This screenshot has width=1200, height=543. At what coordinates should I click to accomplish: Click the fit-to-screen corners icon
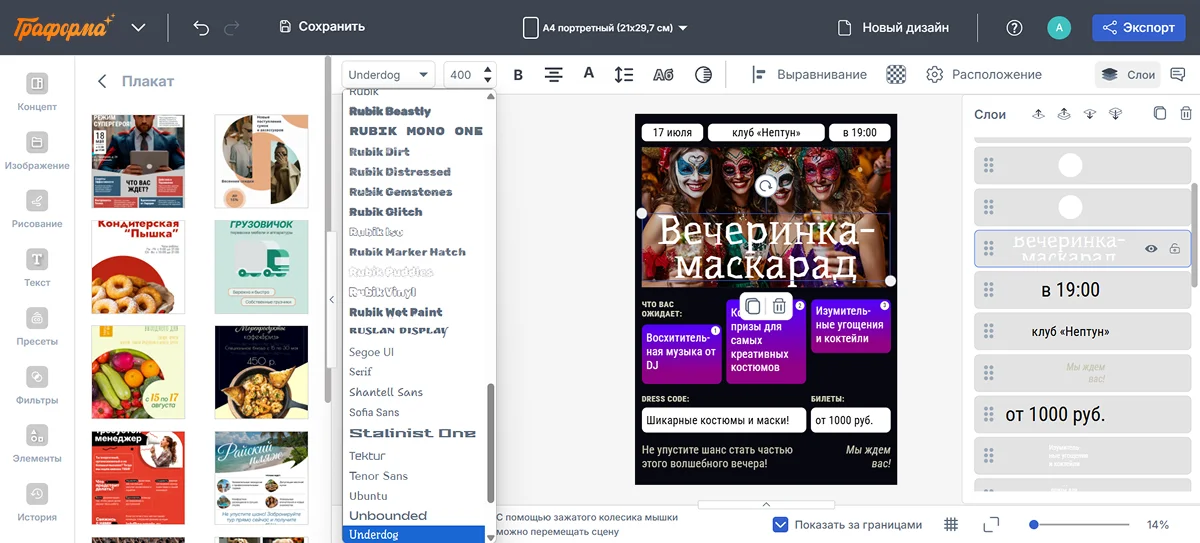pos(991,525)
